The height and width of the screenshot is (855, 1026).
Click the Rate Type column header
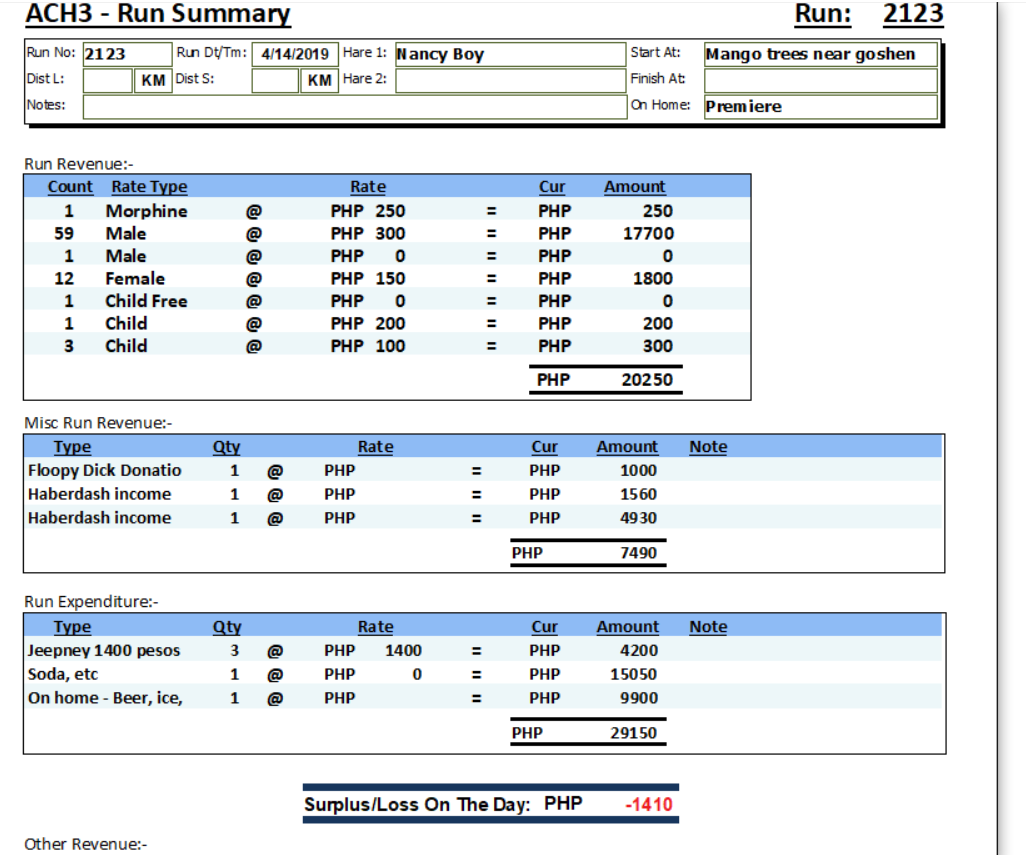pyautogui.click(x=149, y=187)
